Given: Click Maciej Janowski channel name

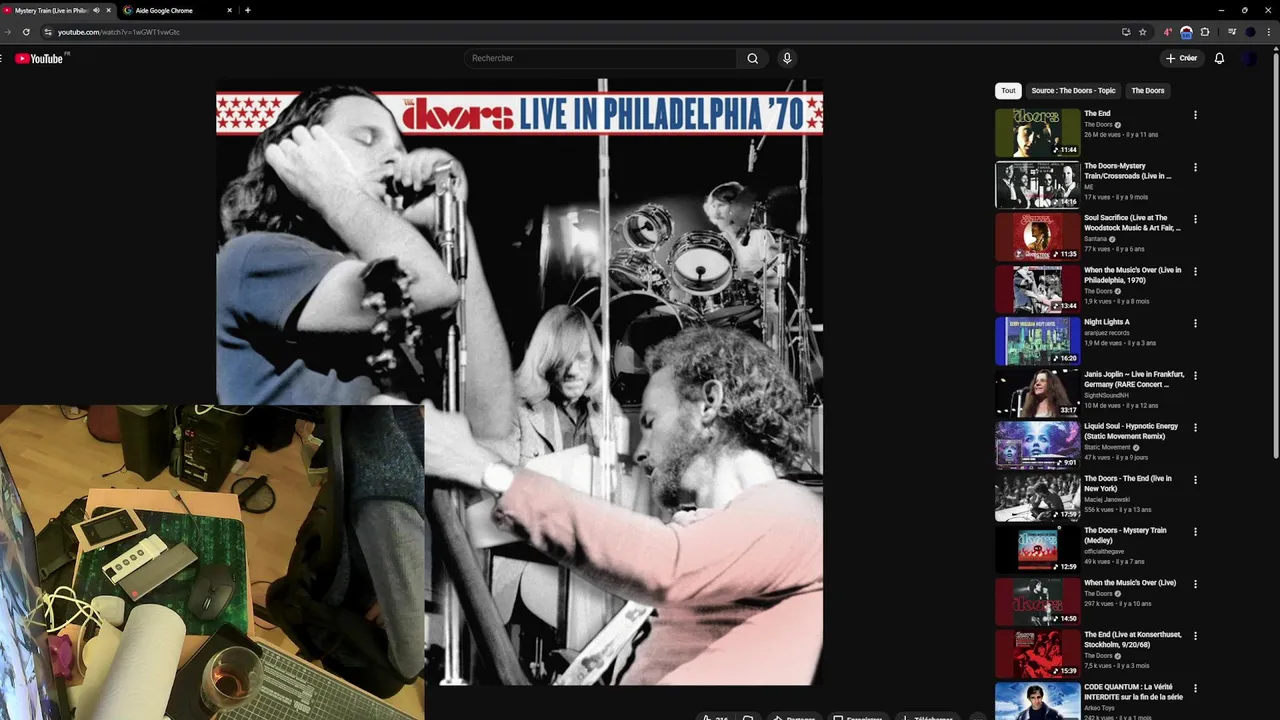Looking at the screenshot, I should click(1107, 499).
